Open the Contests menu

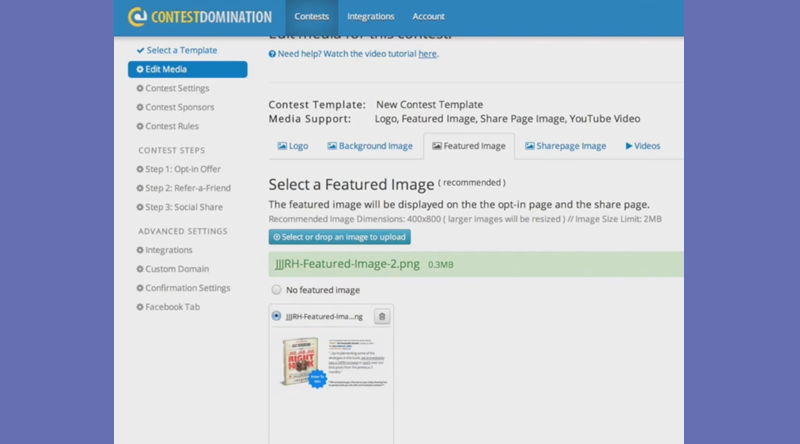(x=311, y=16)
